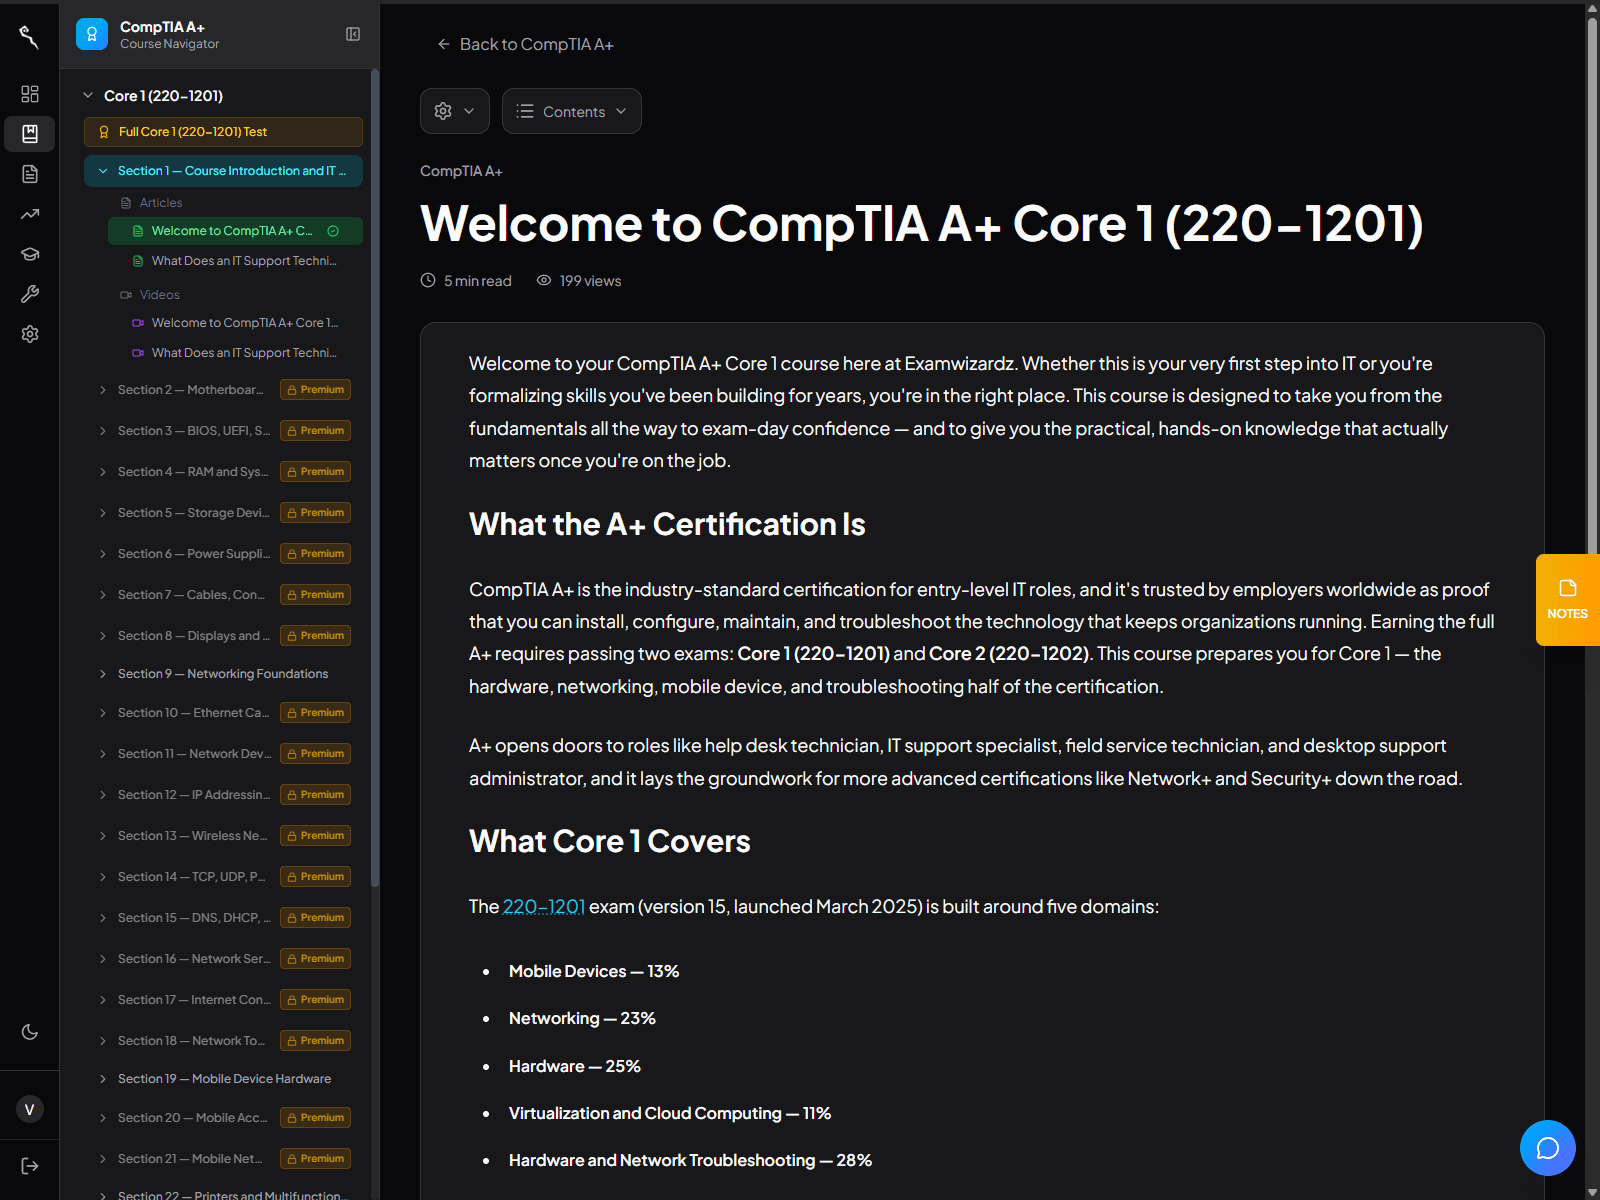Select Section 16 Network Services row
The width and height of the screenshot is (1600, 1200).
tap(223, 959)
